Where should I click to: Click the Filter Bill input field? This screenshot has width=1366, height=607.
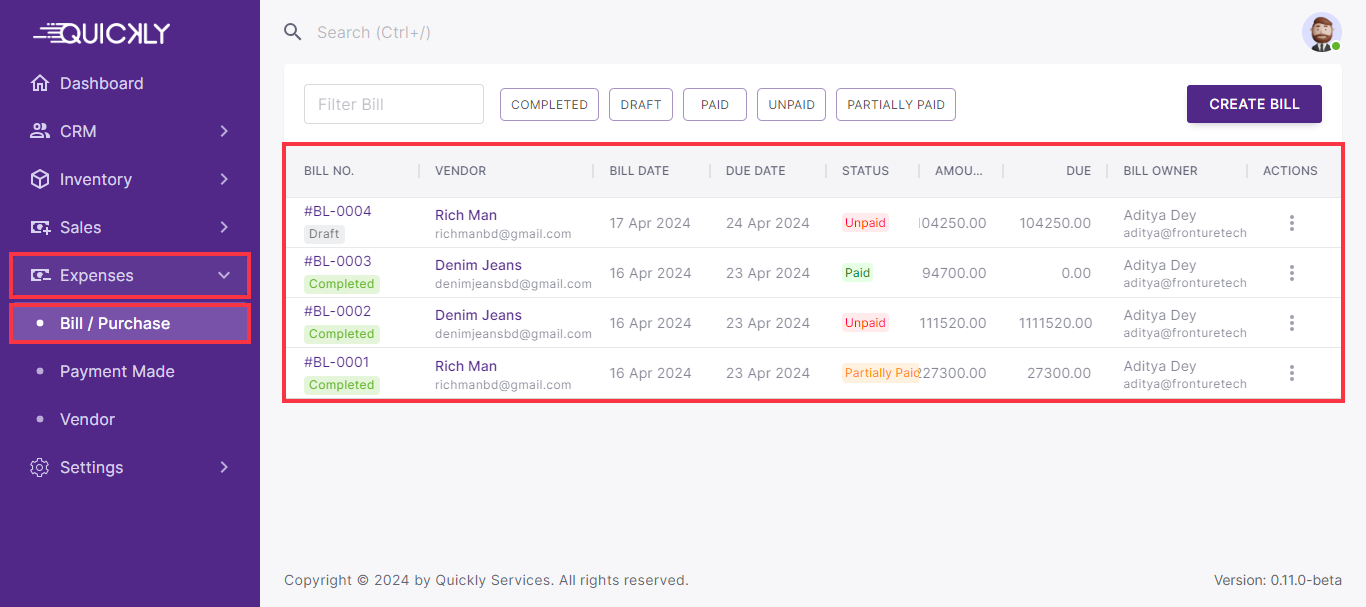[394, 104]
